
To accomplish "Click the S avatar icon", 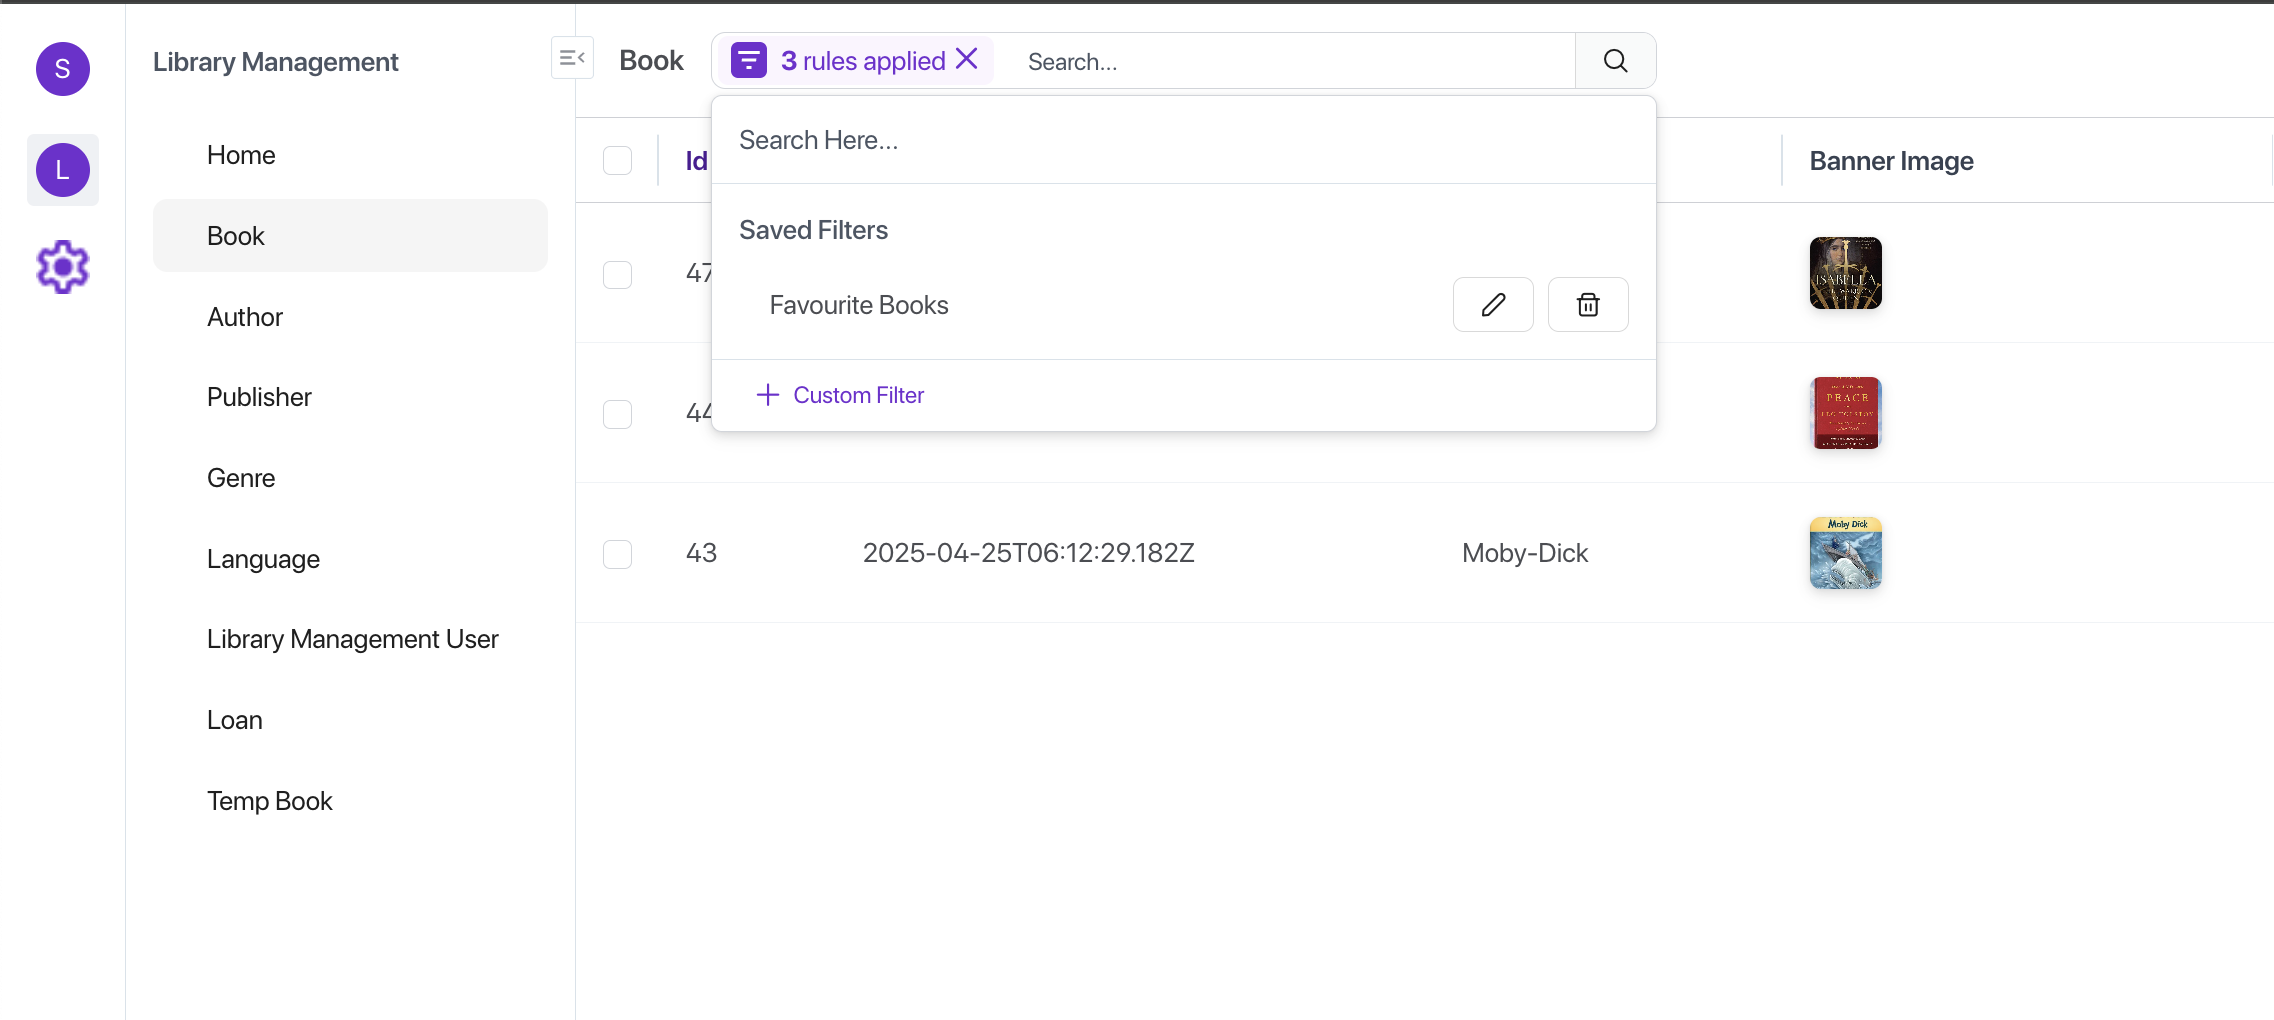I will 63,69.
